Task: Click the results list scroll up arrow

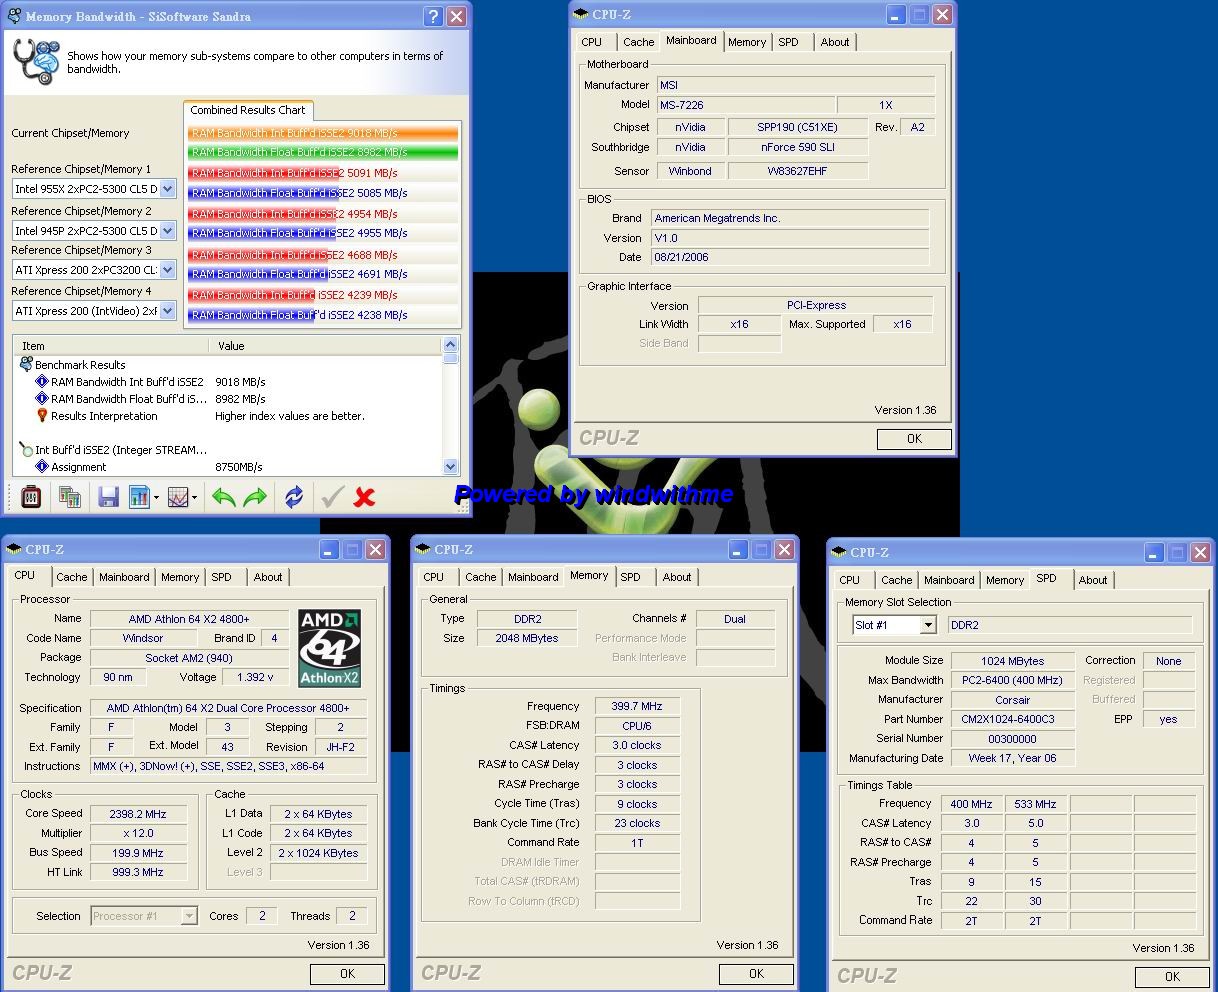Action: (x=450, y=345)
